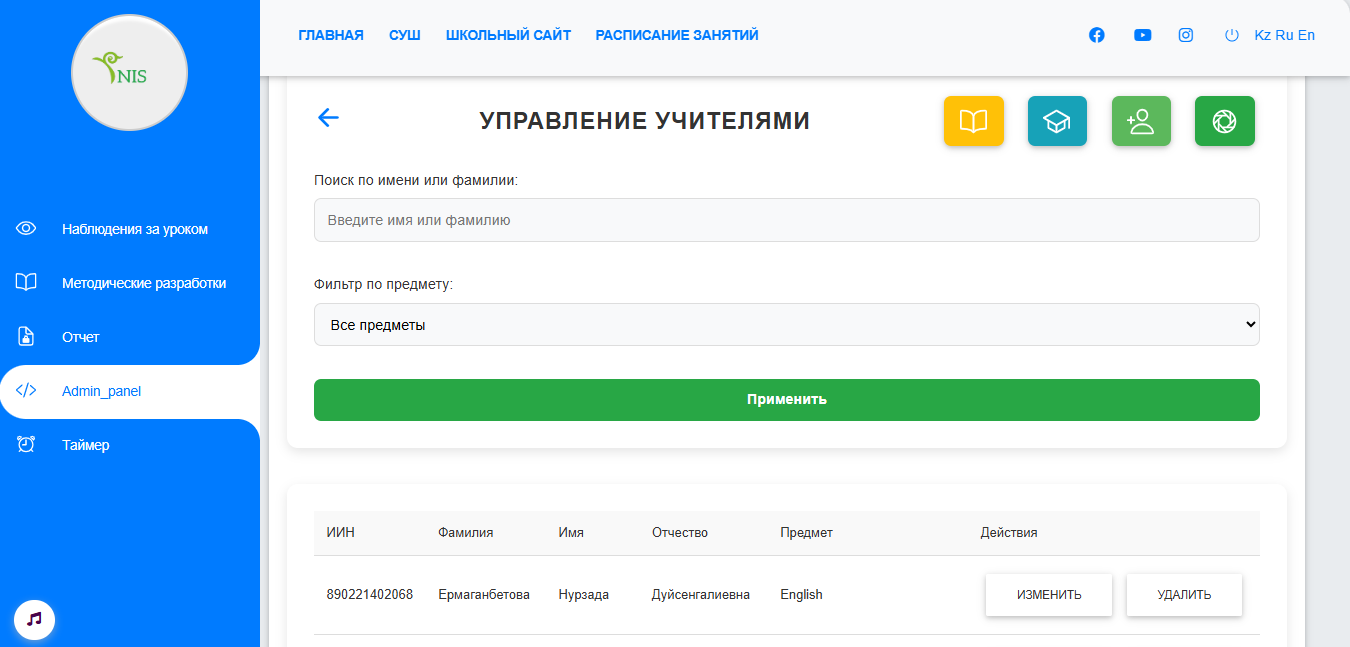The image size is (1350, 647).
Task: Click the power logout icon in the header
Action: pos(1229,34)
